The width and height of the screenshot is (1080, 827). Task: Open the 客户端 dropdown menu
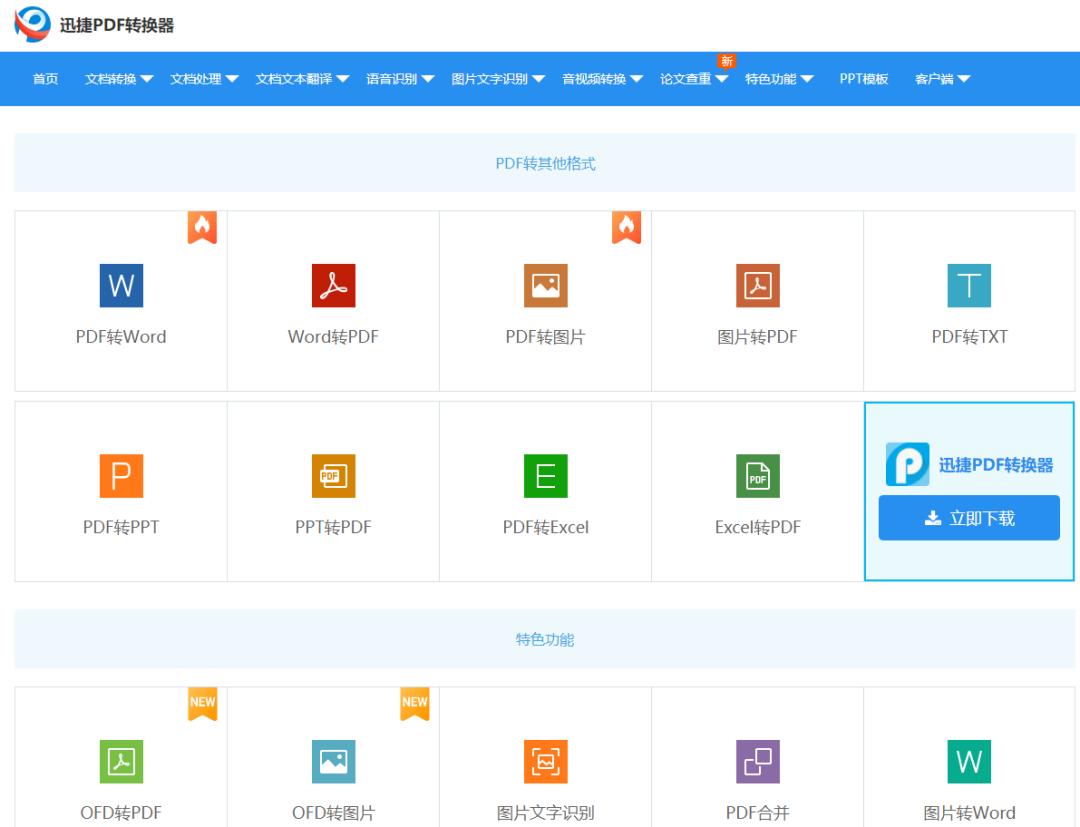coord(940,78)
